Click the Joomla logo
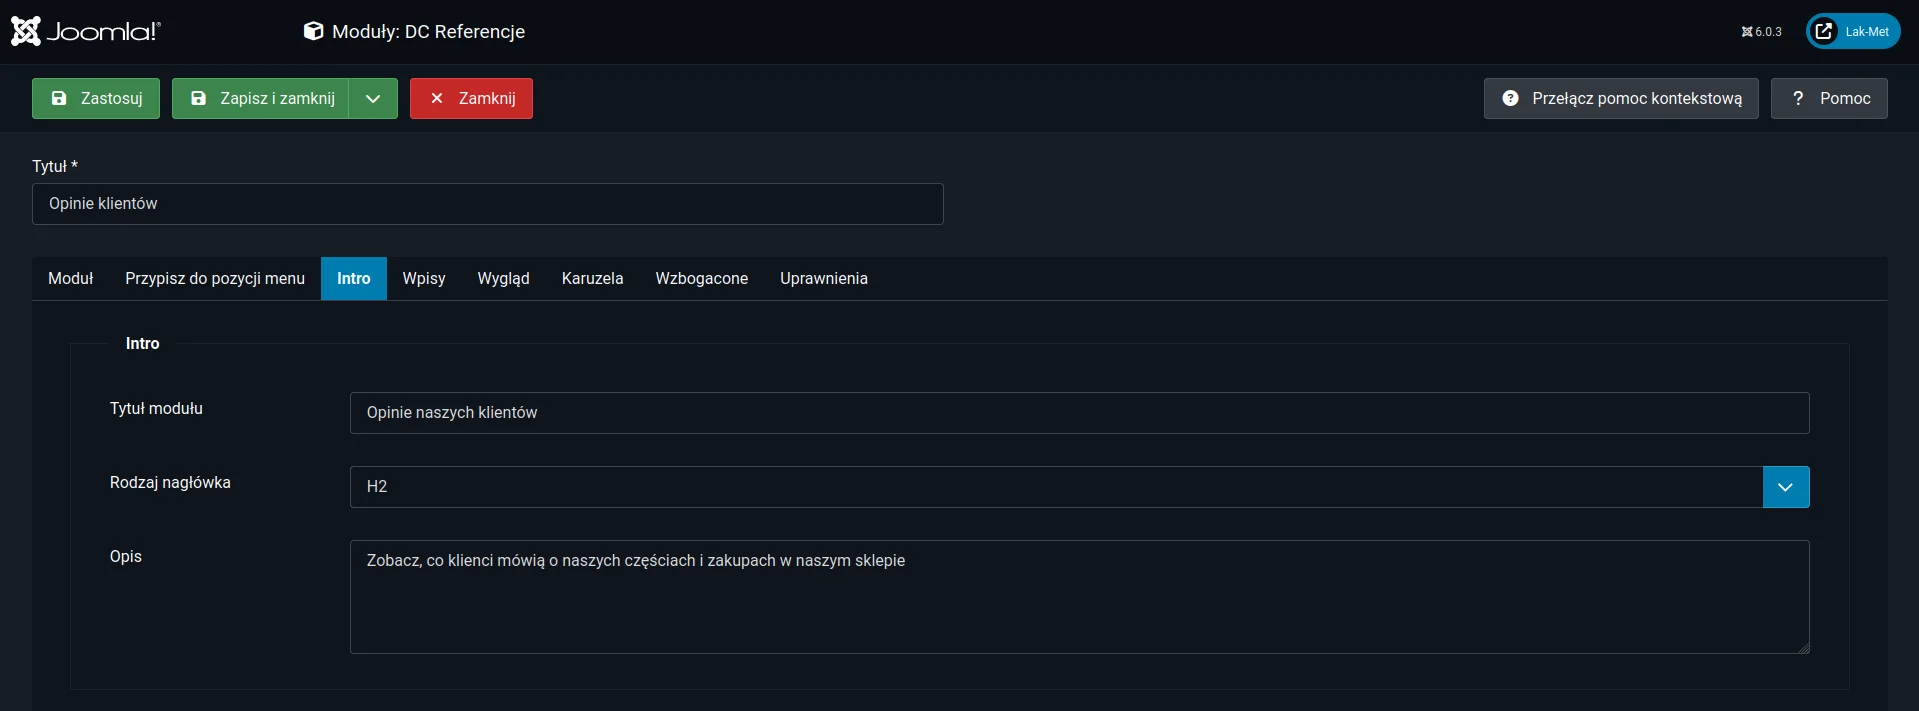This screenshot has height=711, width=1919. tap(85, 31)
